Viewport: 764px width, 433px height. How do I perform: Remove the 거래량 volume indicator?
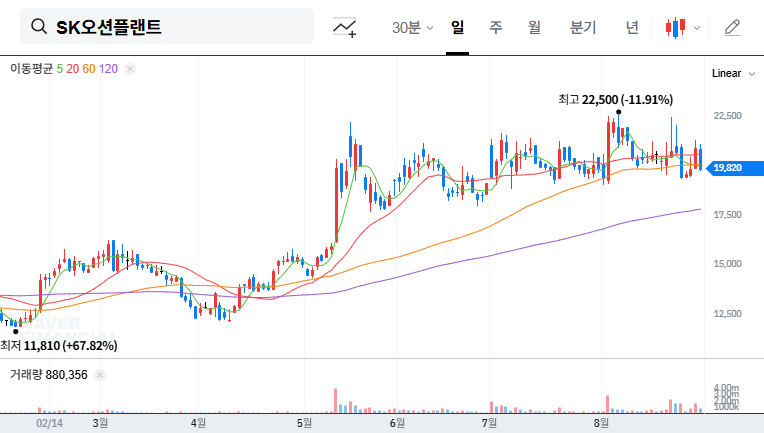pyautogui.click(x=100, y=375)
